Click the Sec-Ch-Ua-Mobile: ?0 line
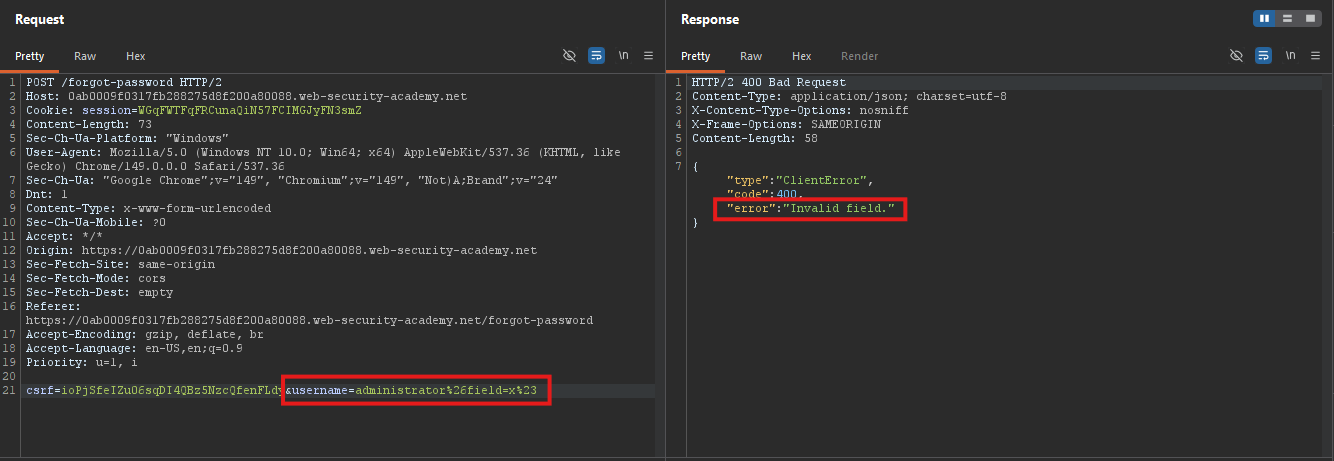 coord(96,223)
